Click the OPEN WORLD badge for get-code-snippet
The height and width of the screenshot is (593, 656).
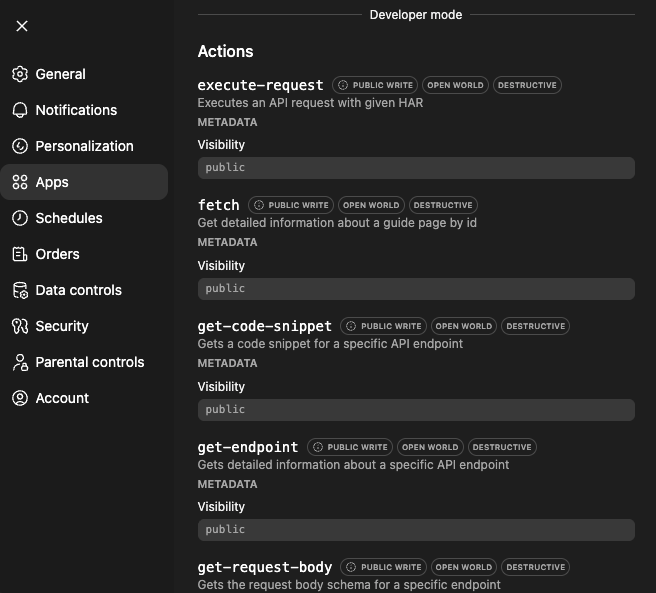[x=464, y=326]
